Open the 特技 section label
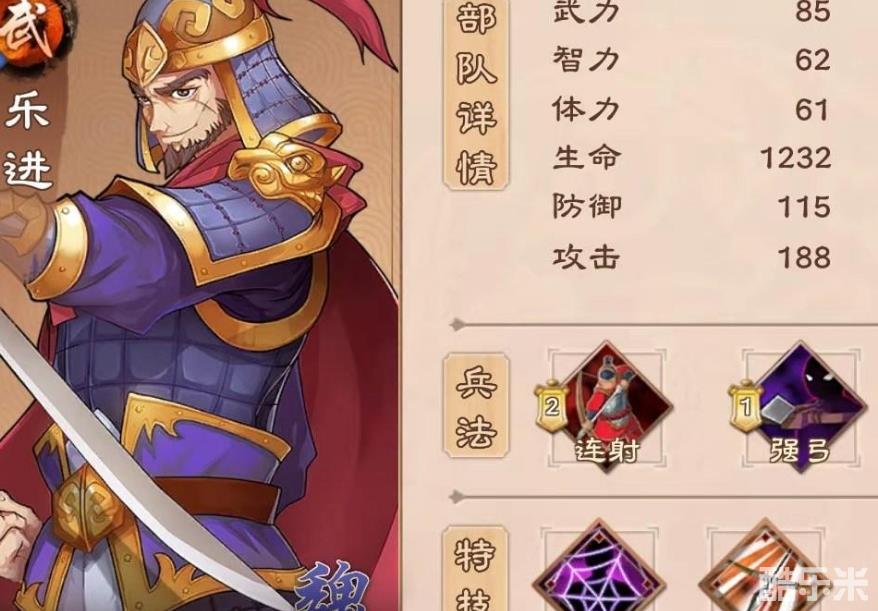The width and height of the screenshot is (878, 611). (x=474, y=568)
